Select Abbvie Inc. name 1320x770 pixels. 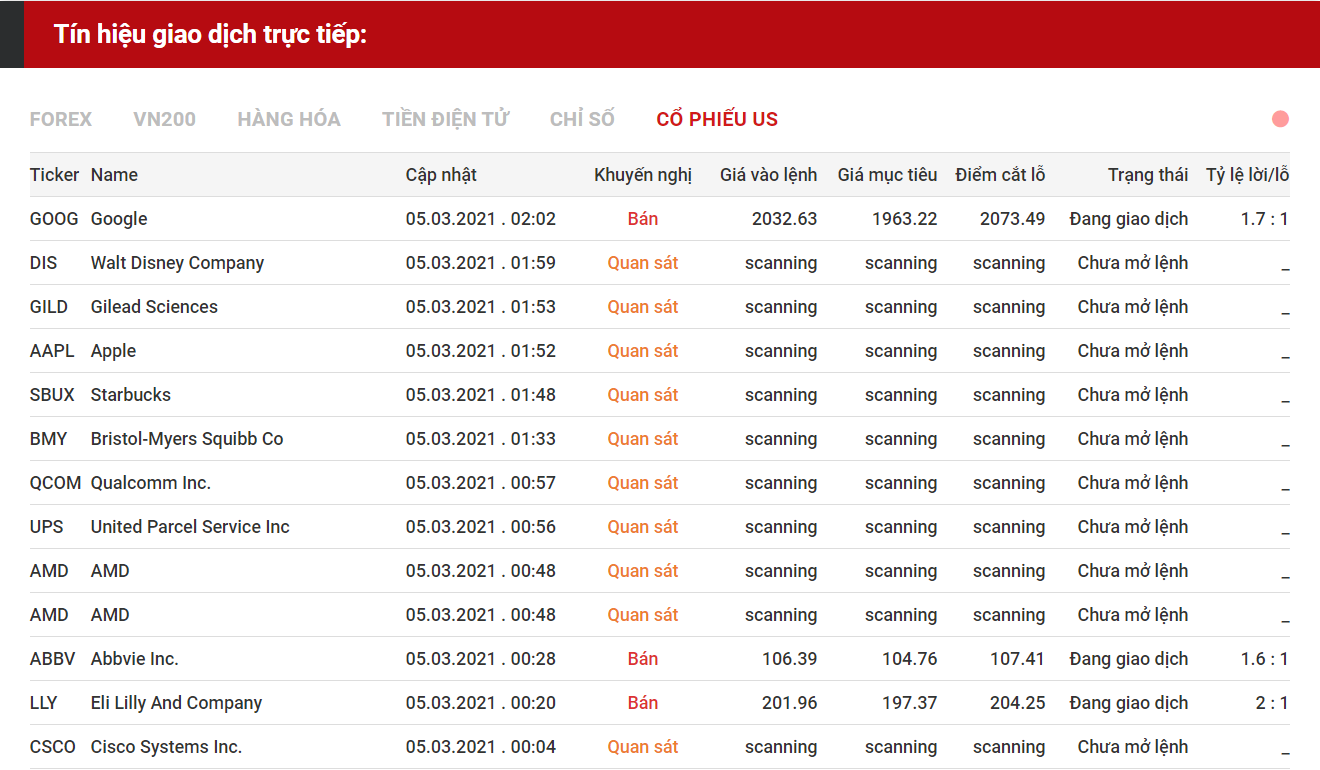(x=135, y=659)
